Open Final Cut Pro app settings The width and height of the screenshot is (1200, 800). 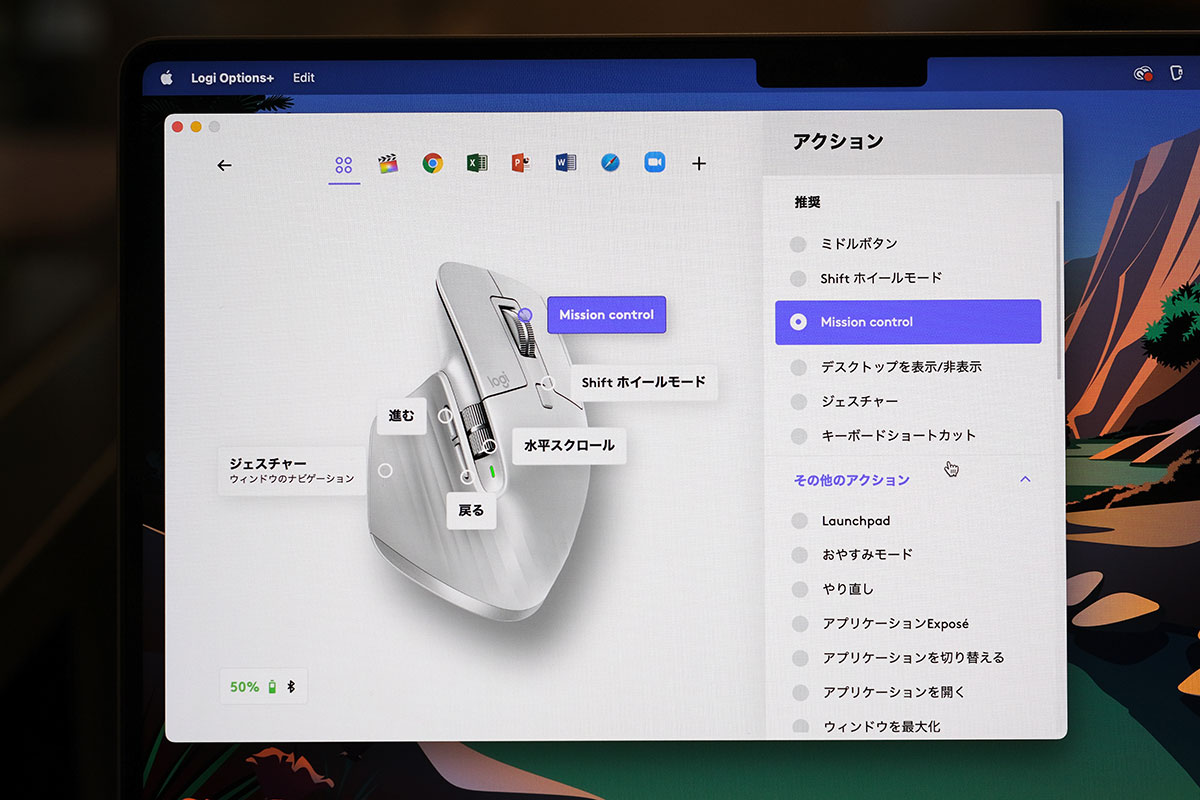point(388,164)
